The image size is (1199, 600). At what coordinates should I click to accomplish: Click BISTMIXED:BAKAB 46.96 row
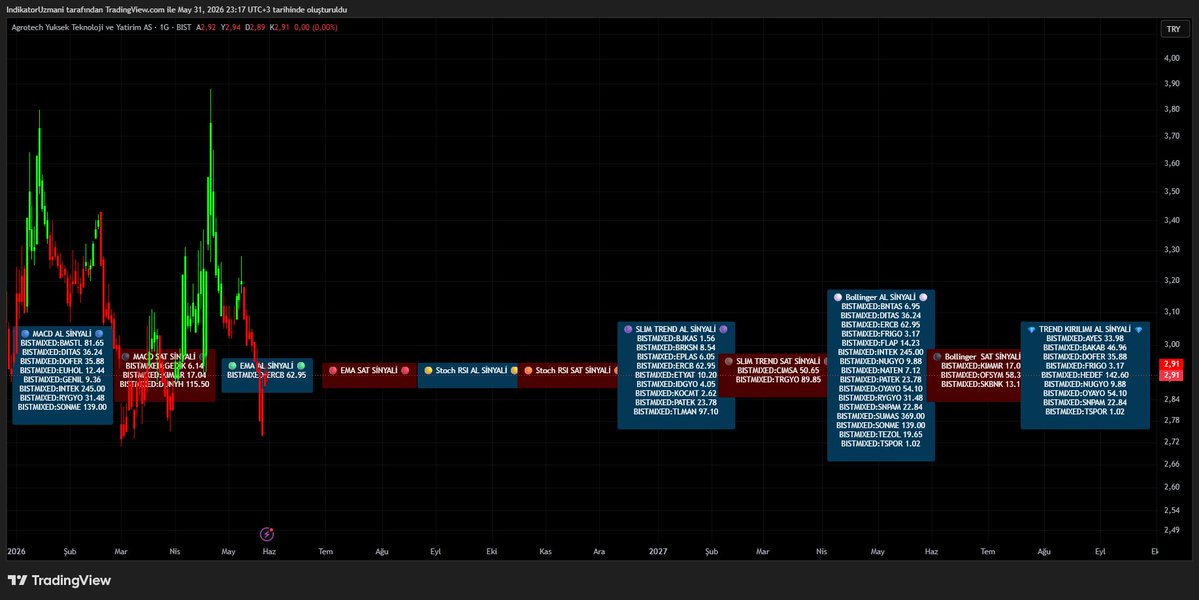[x=1084, y=348]
